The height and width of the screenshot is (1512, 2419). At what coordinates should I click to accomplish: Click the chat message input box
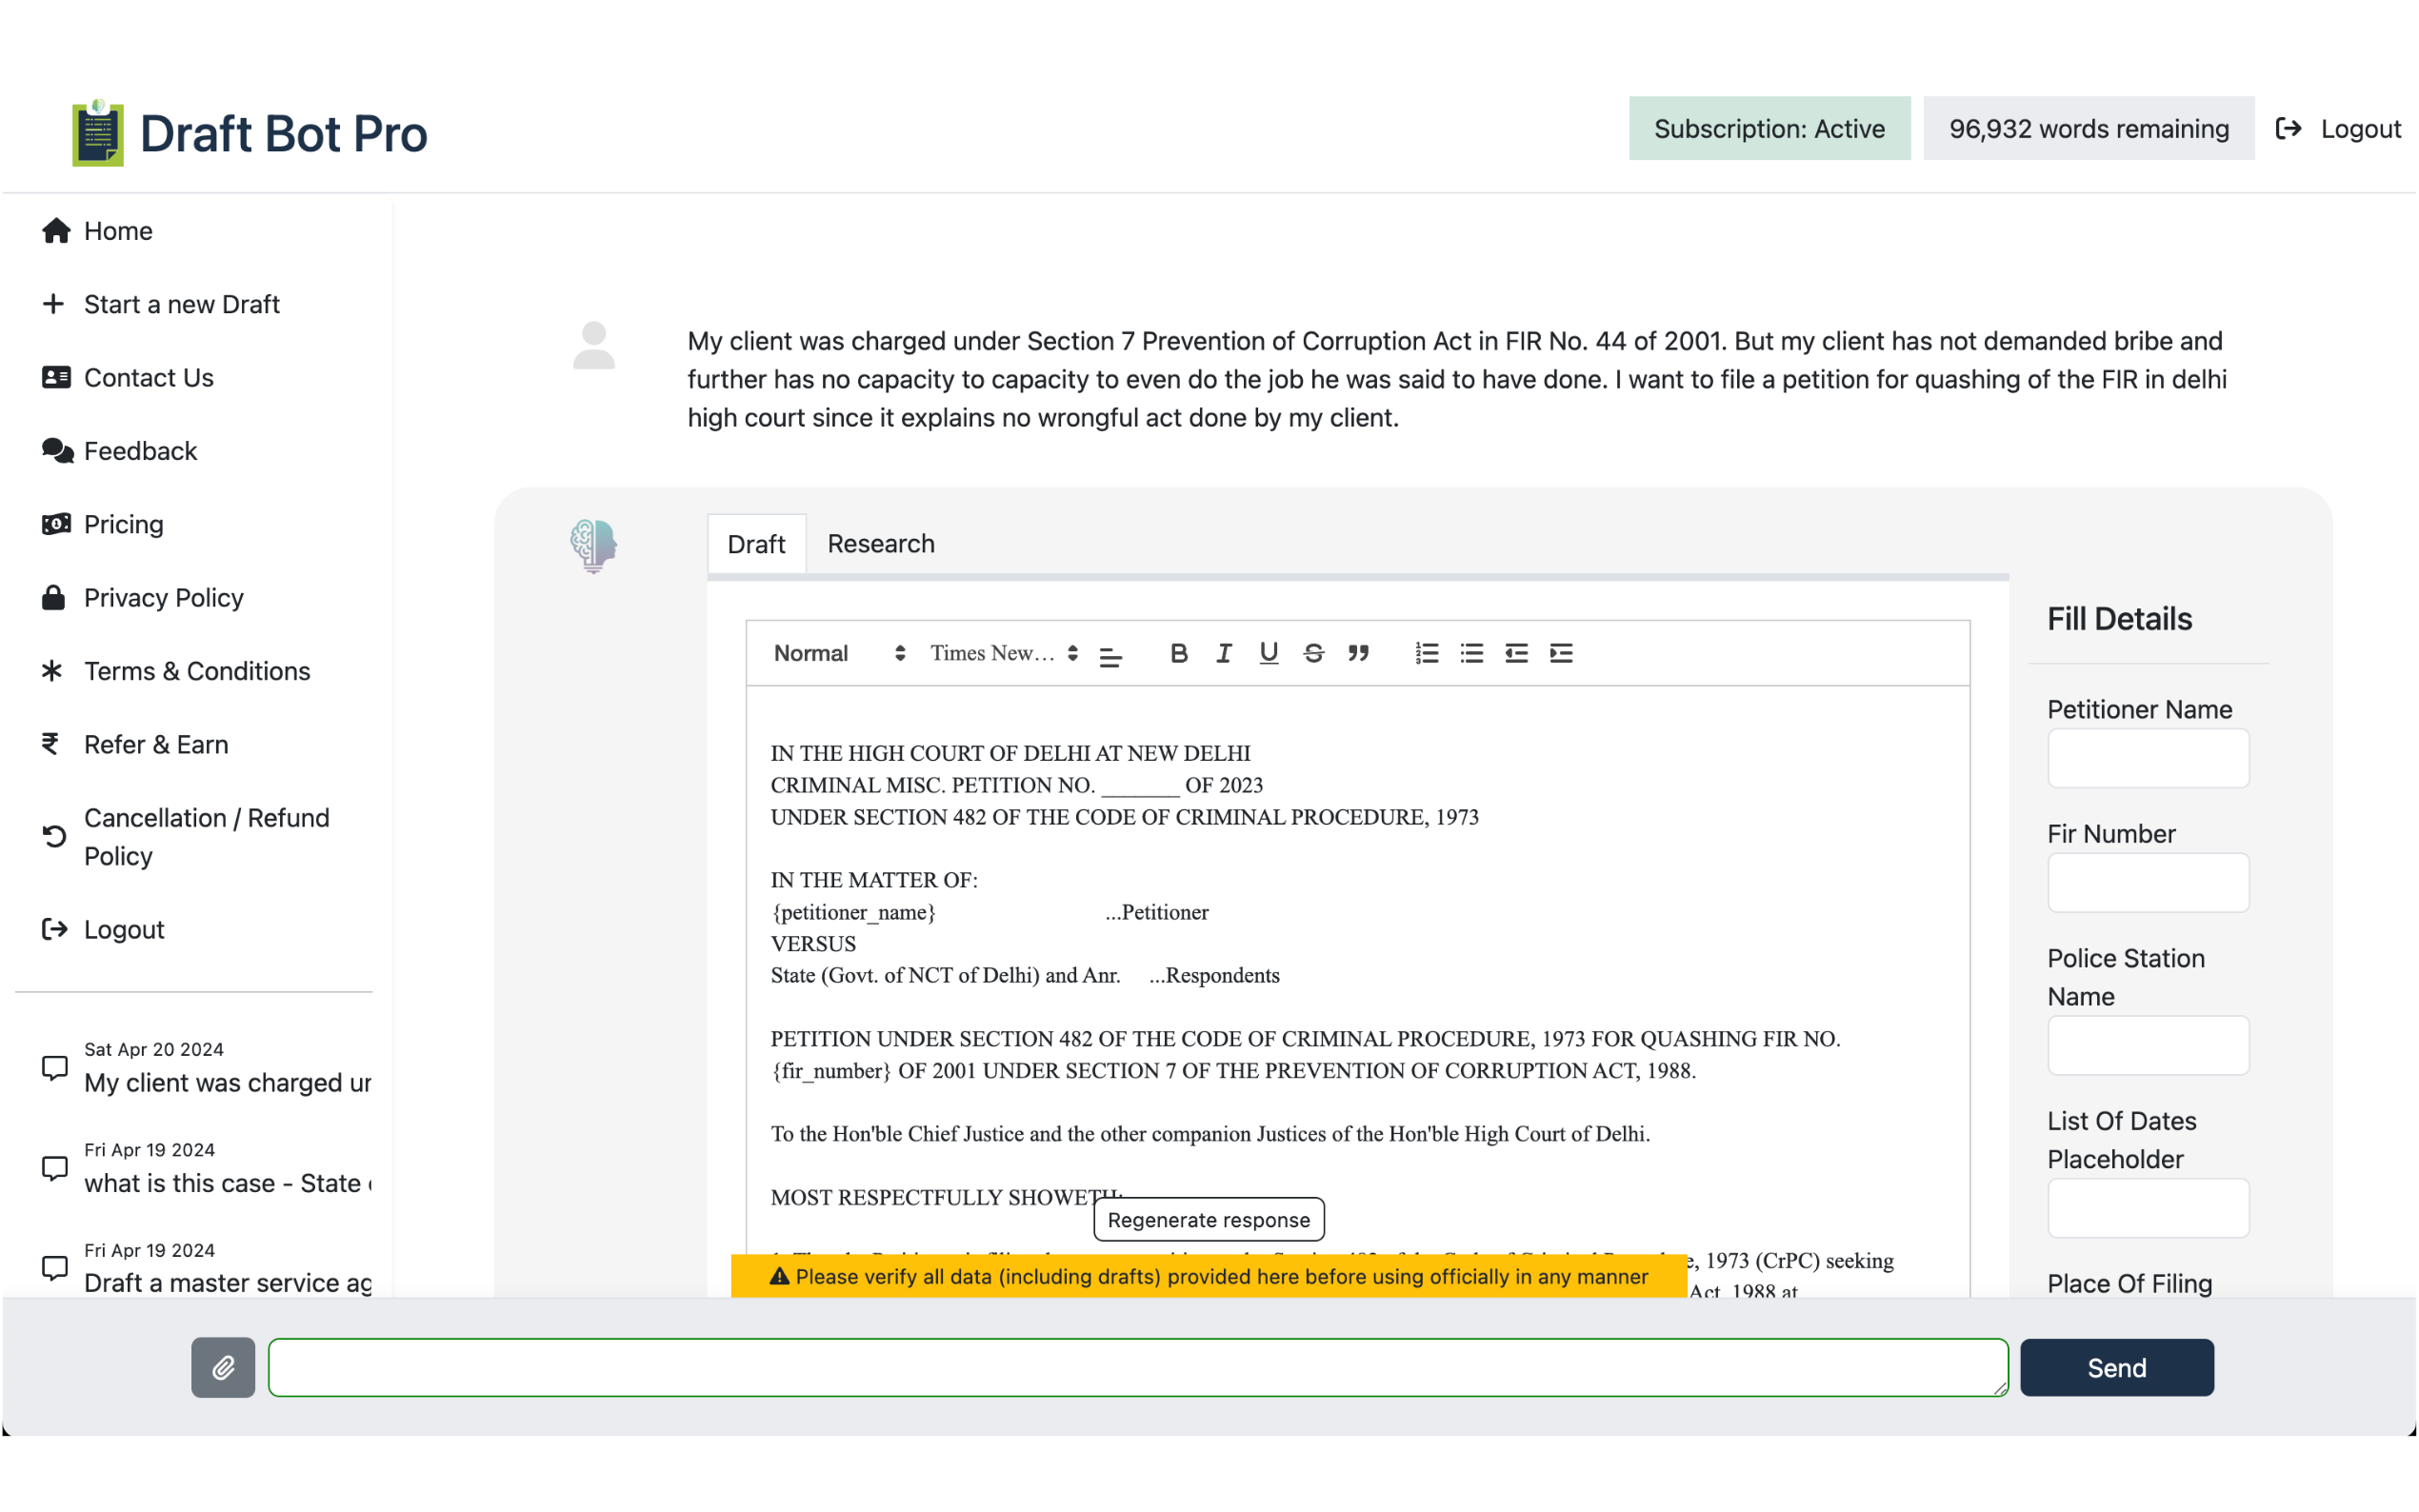tap(1138, 1367)
